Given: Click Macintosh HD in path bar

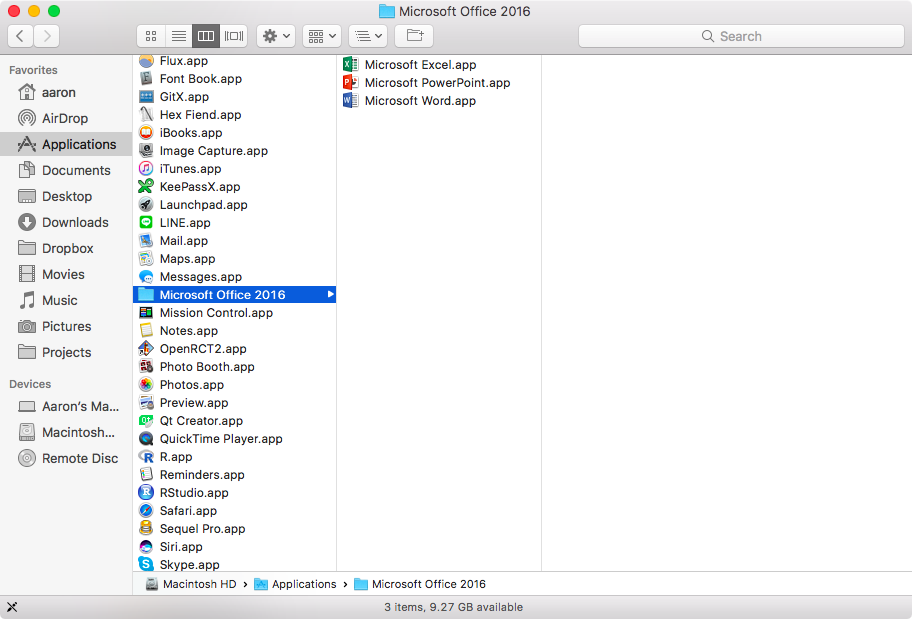Looking at the screenshot, I should 191,584.
